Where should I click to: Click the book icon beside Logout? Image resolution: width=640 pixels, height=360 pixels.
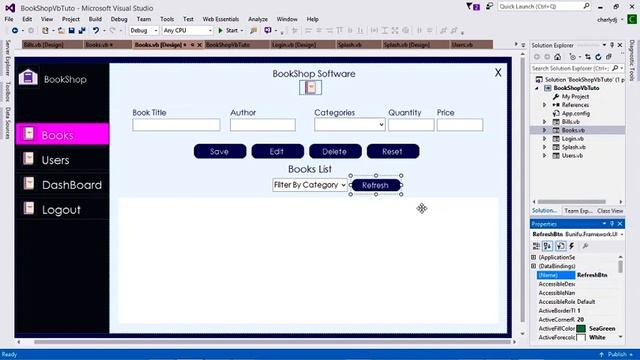pos(29,208)
